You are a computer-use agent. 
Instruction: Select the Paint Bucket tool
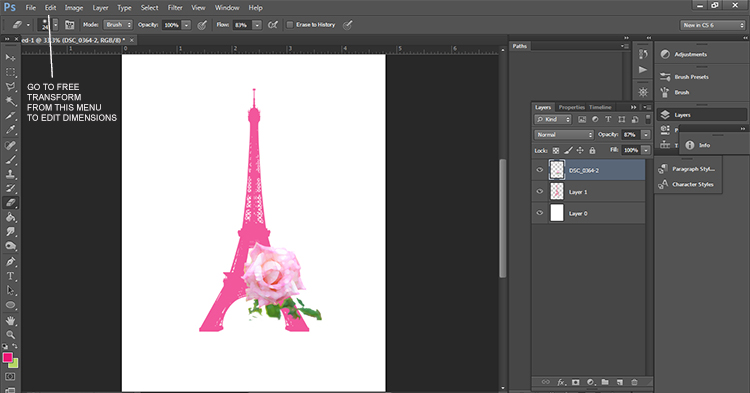tap(11, 218)
